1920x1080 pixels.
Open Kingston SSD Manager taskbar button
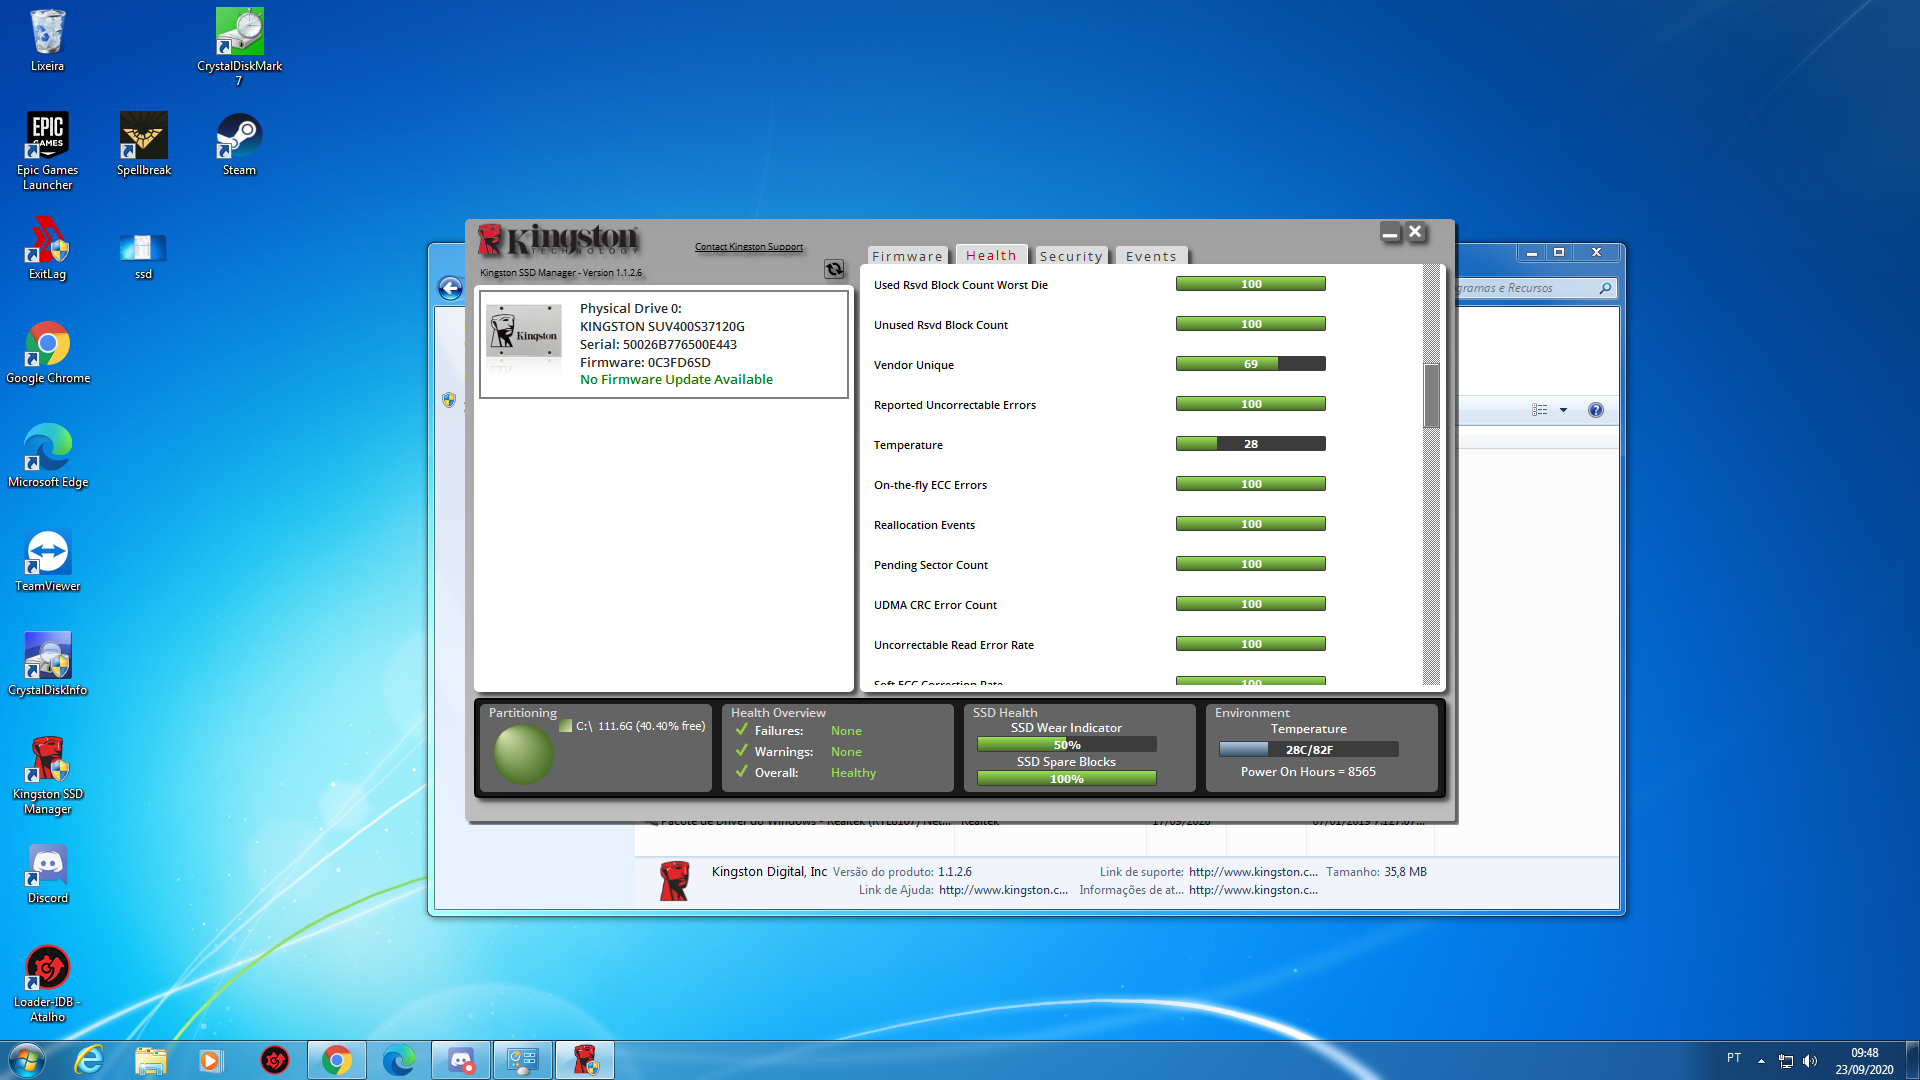[x=585, y=1060]
